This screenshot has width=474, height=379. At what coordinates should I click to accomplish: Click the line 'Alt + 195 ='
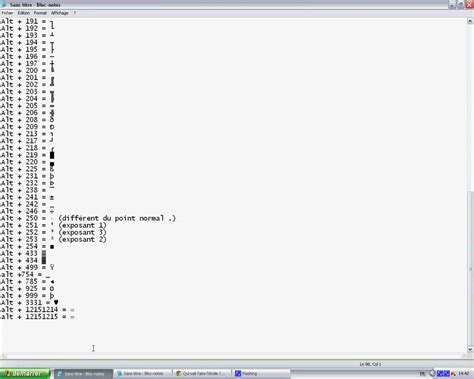(x=27, y=50)
